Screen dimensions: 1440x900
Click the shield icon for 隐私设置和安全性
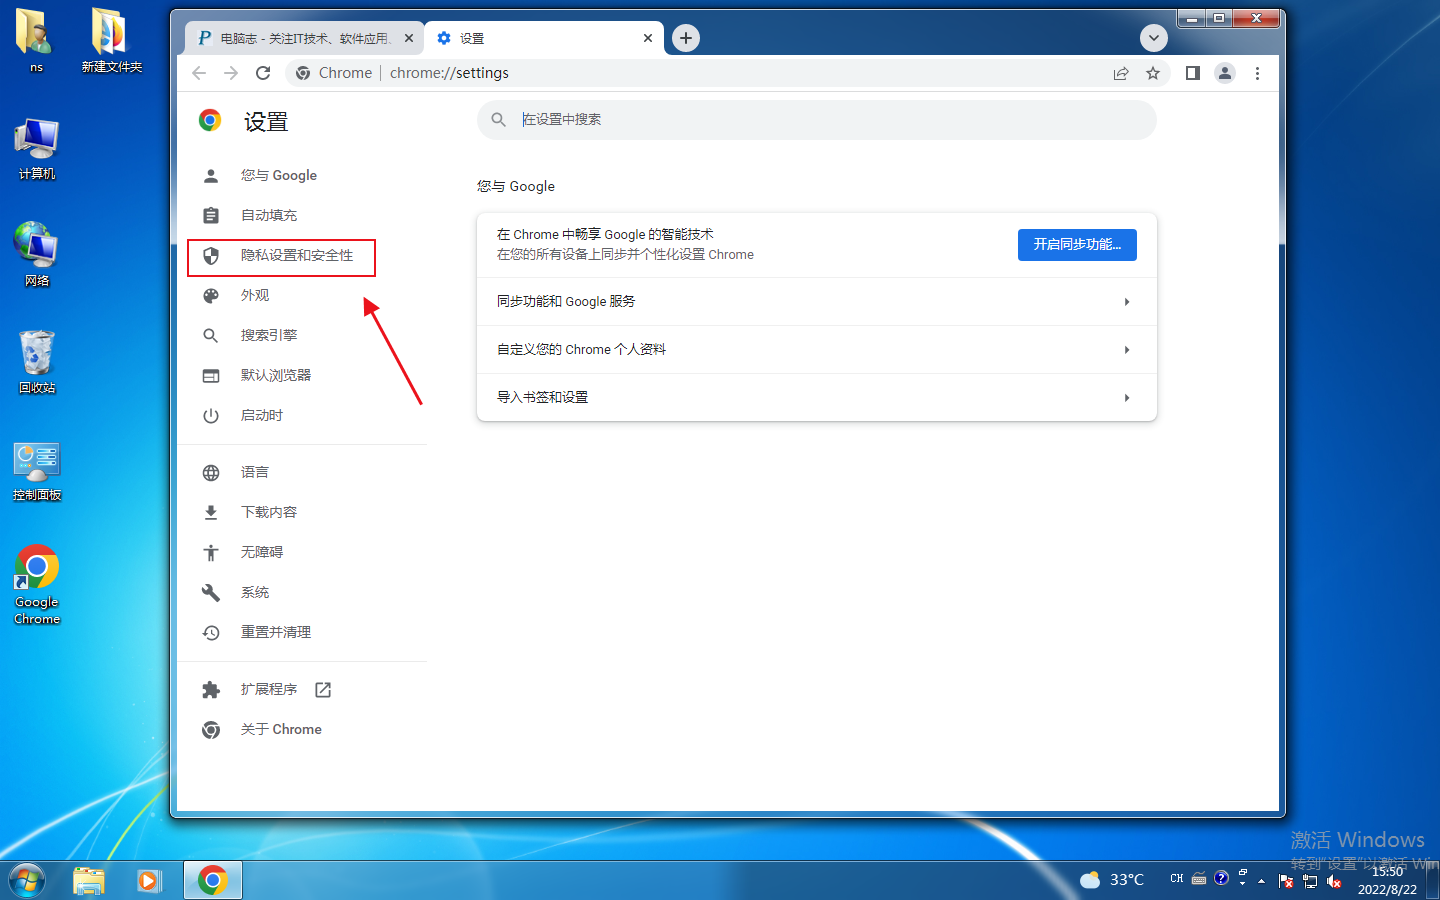pos(211,256)
